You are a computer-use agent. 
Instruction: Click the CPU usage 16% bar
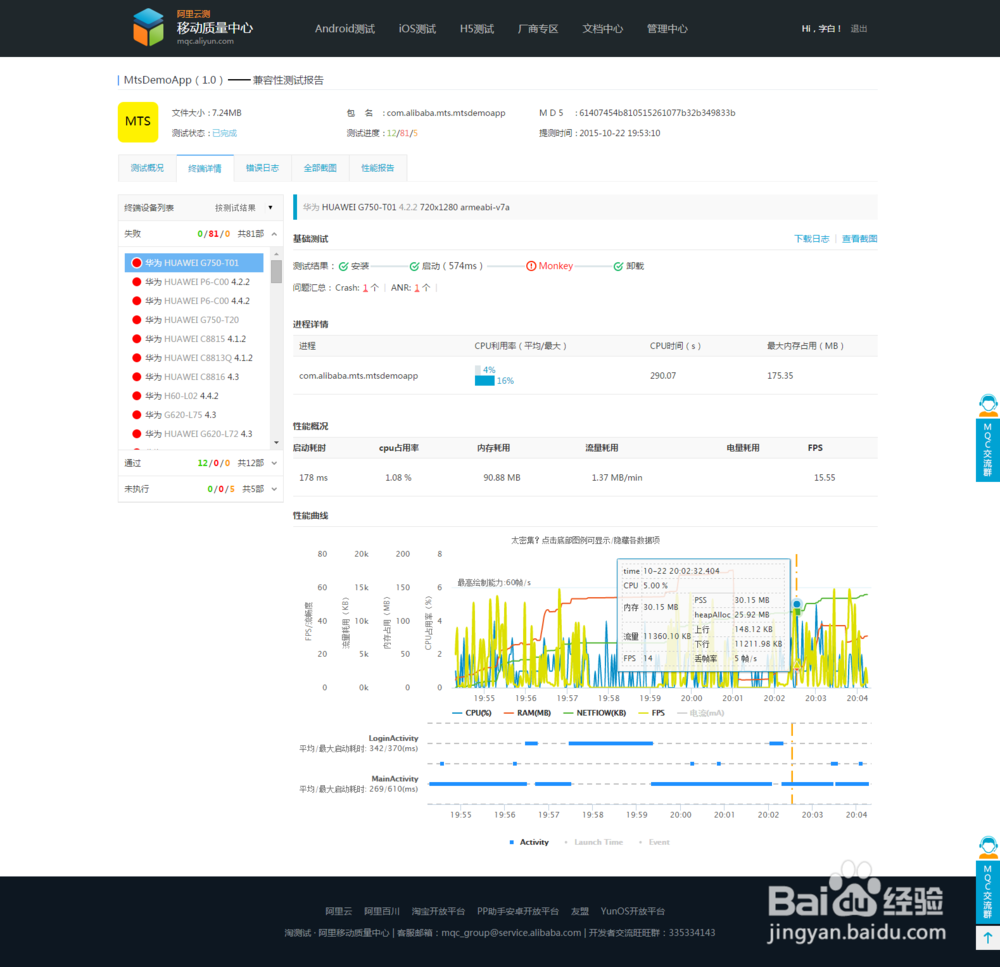pos(485,381)
